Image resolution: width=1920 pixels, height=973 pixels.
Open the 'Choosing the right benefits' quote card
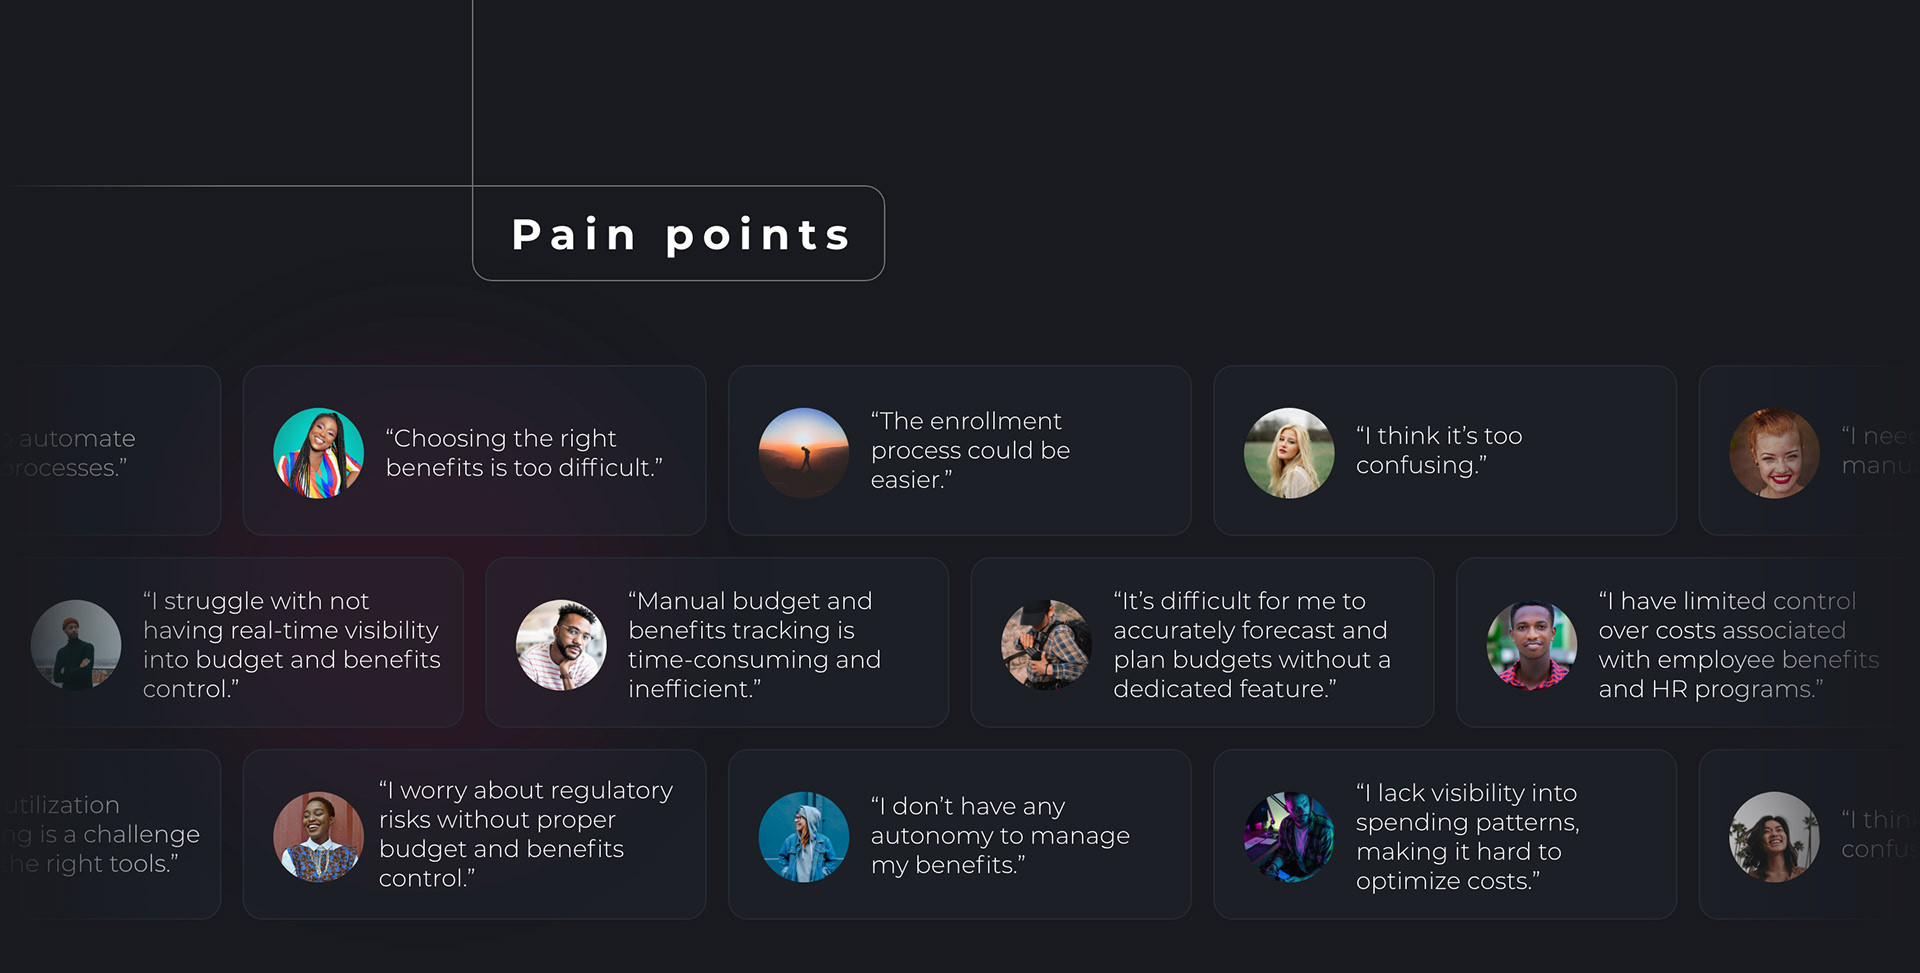(475, 450)
